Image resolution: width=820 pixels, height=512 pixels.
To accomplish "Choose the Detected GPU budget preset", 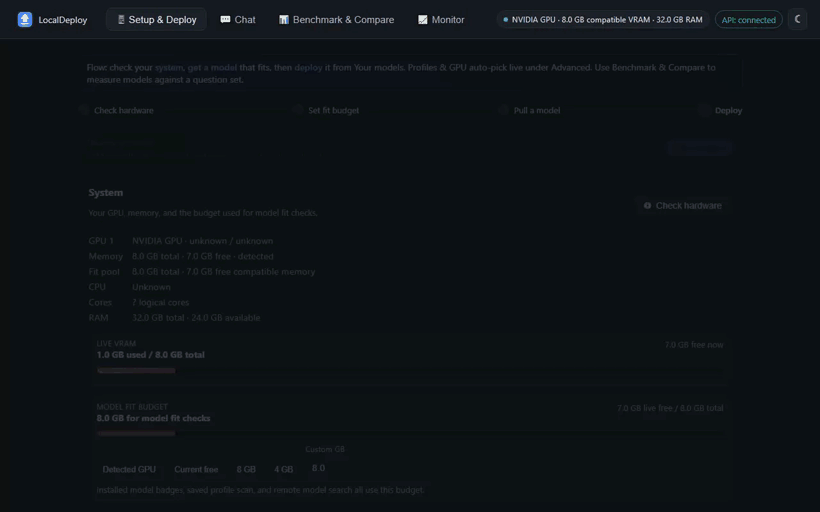I will point(129,470).
